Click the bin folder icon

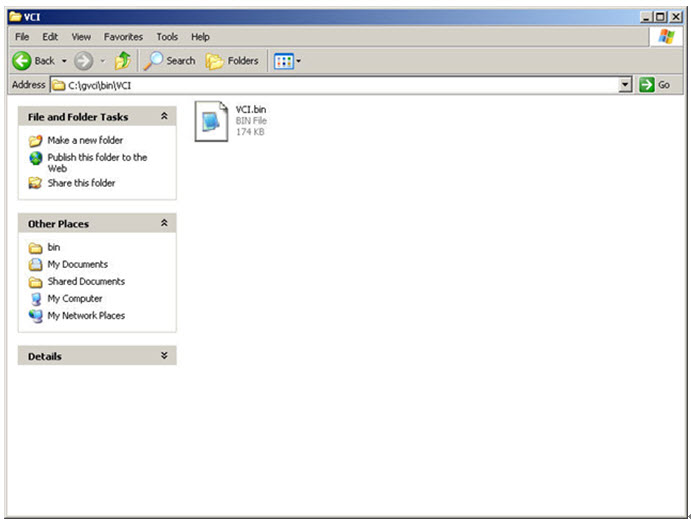point(35,248)
